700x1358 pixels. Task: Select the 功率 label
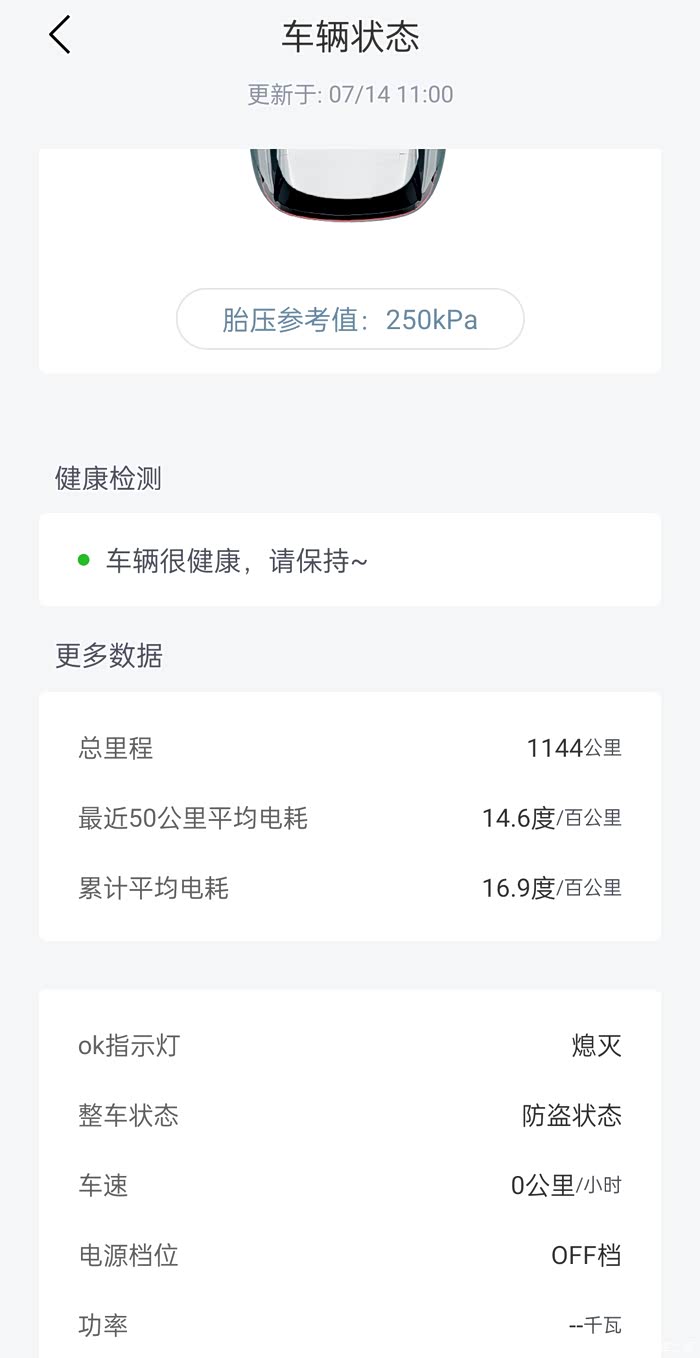pyautogui.click(x=103, y=1326)
